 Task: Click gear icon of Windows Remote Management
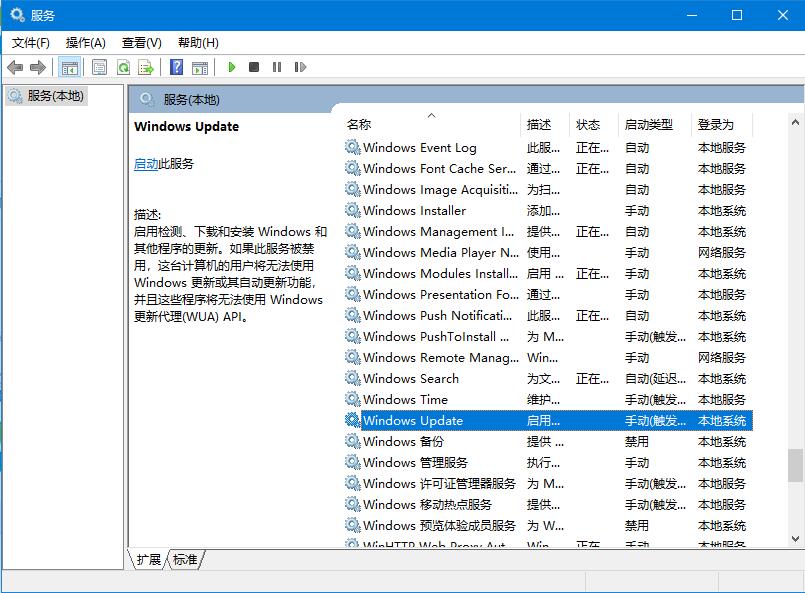coord(352,357)
